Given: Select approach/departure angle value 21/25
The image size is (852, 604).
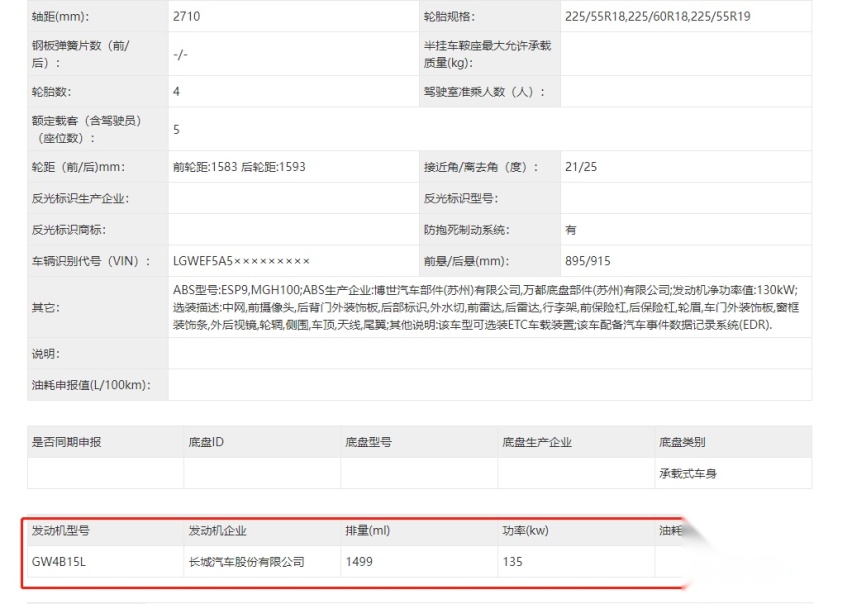Looking at the screenshot, I should [581, 167].
